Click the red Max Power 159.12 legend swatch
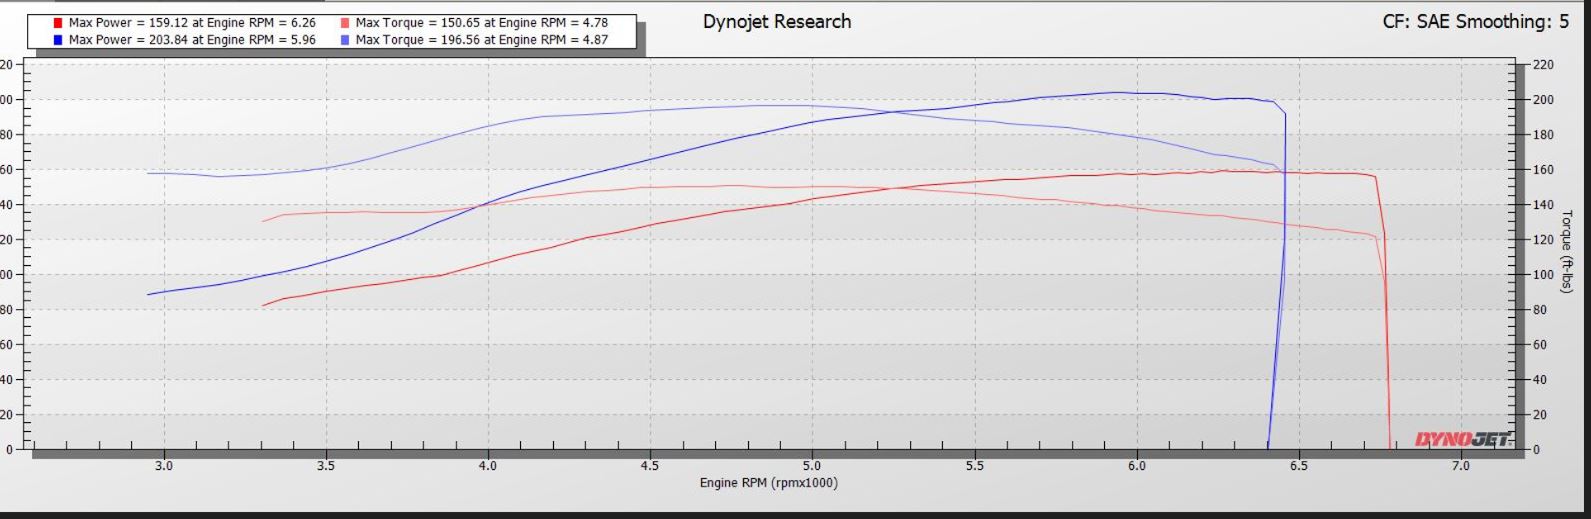 pyautogui.click(x=59, y=23)
